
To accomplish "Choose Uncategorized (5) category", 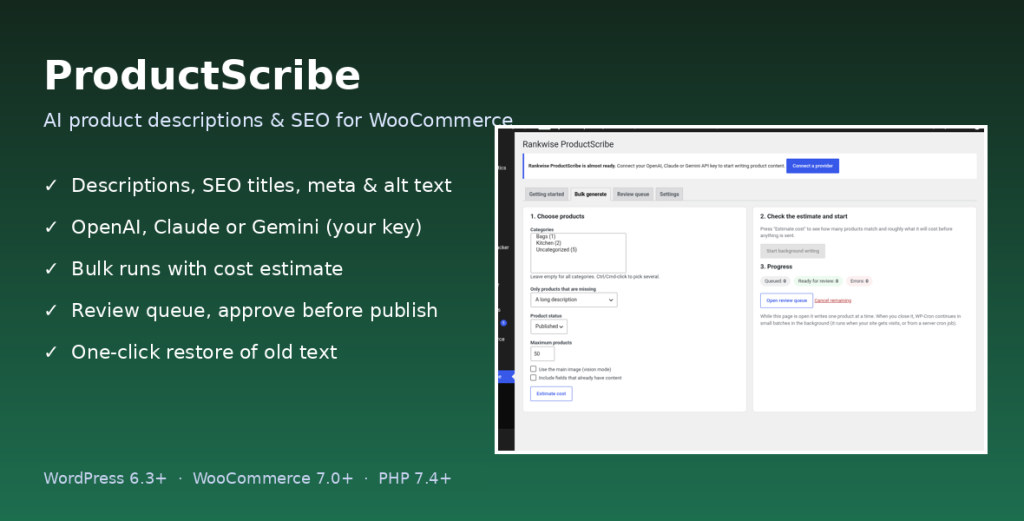I will click(x=556, y=249).
